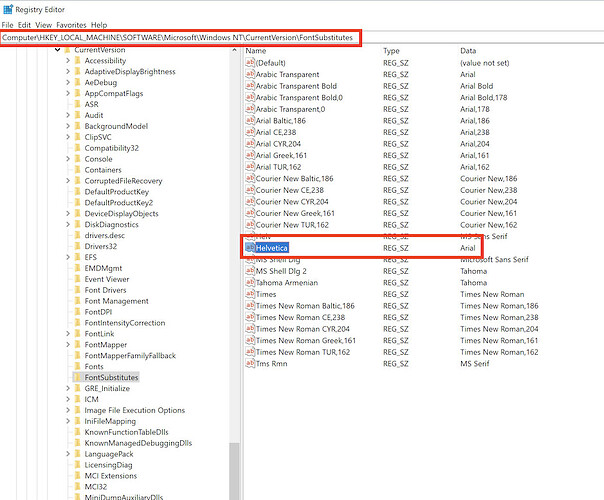
Task: Click the Name column header
Action: (x=256, y=51)
